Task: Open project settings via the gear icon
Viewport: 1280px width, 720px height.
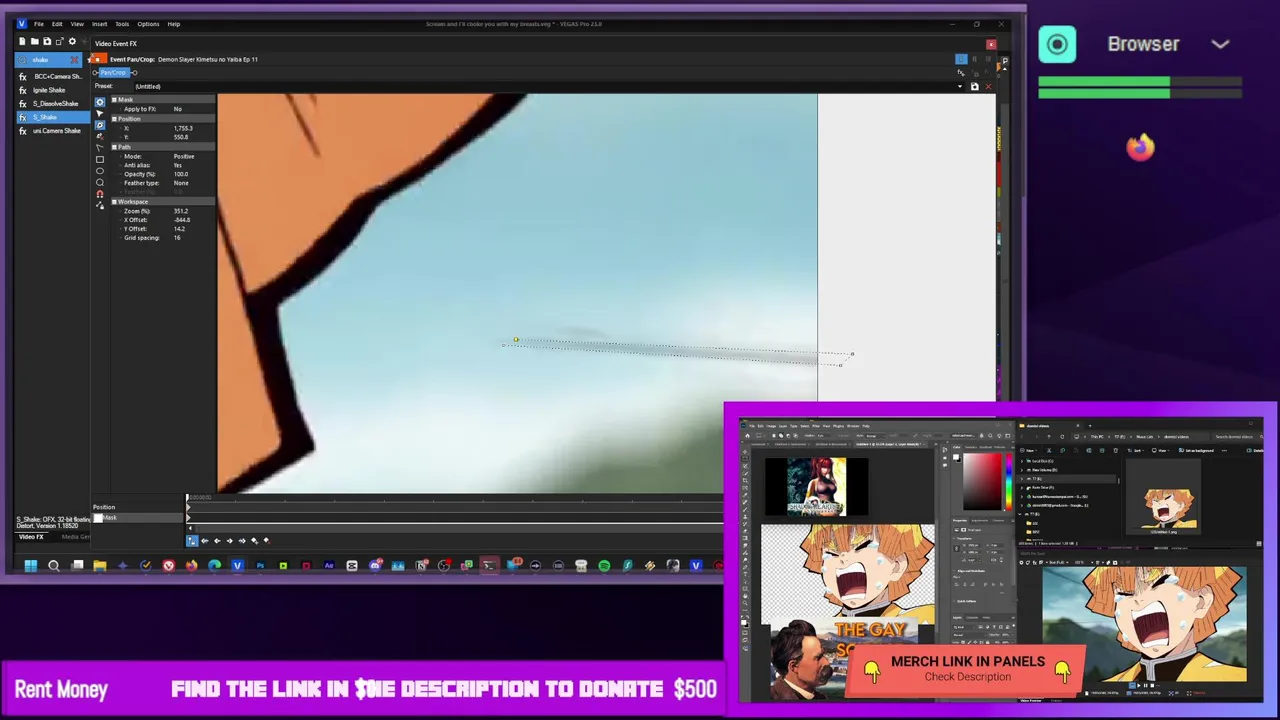Action: 72,41
